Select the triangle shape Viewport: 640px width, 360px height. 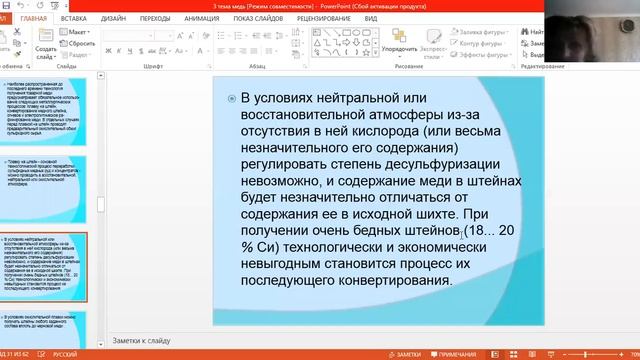point(317,42)
